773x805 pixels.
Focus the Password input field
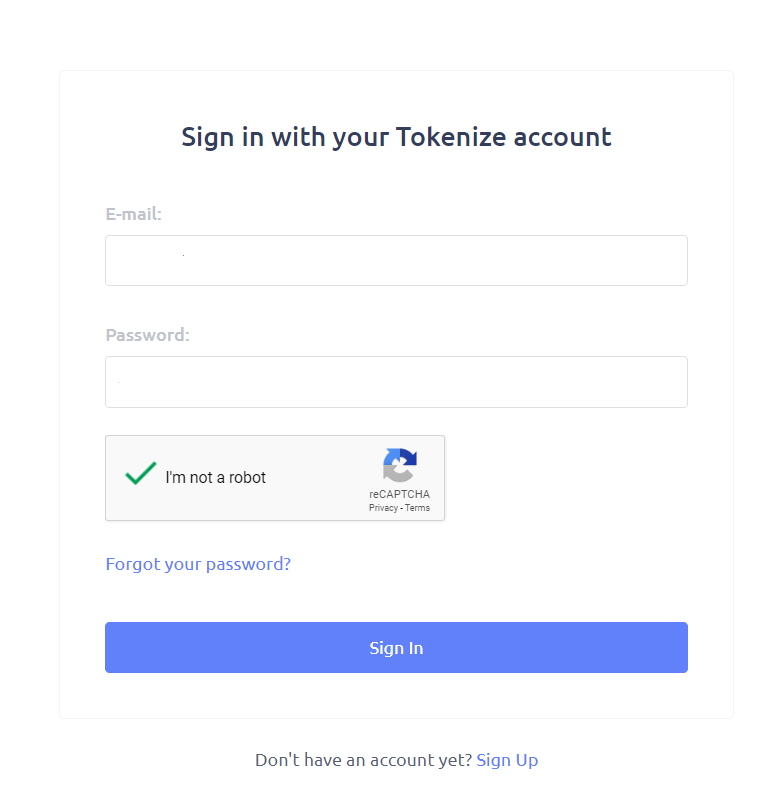coord(396,382)
